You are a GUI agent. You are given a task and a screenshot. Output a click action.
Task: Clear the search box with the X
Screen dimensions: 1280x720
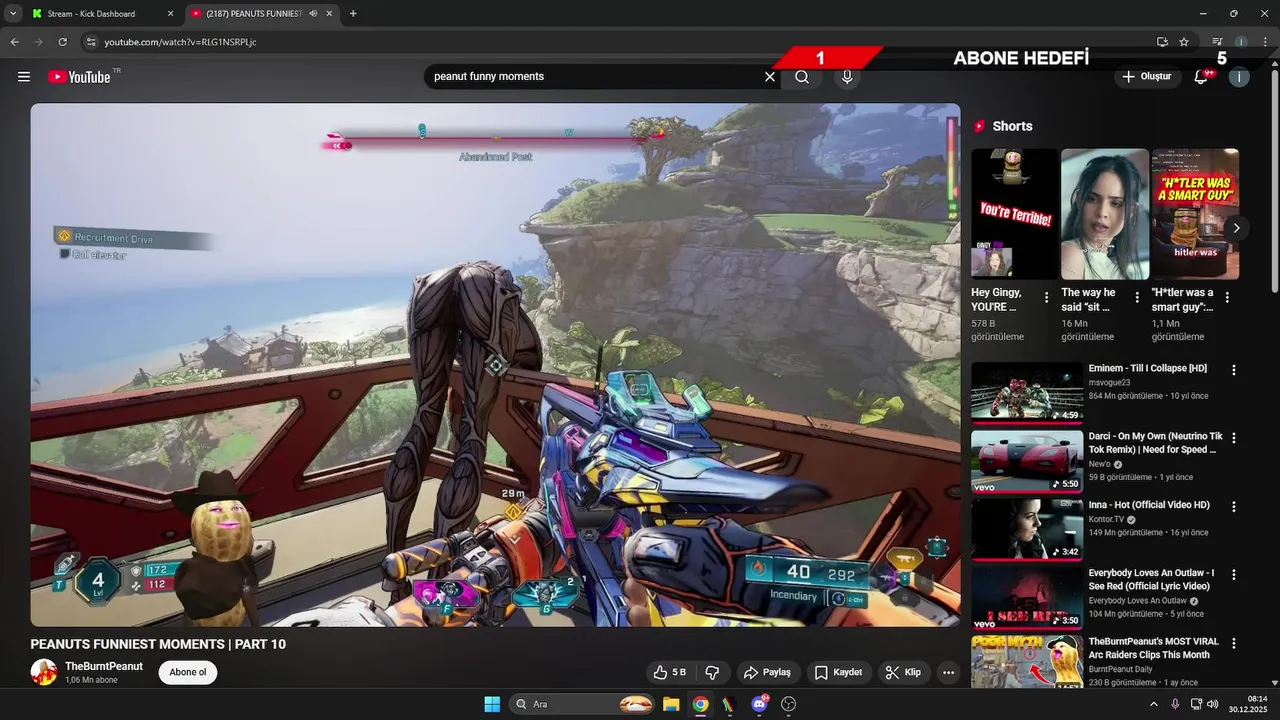[770, 77]
